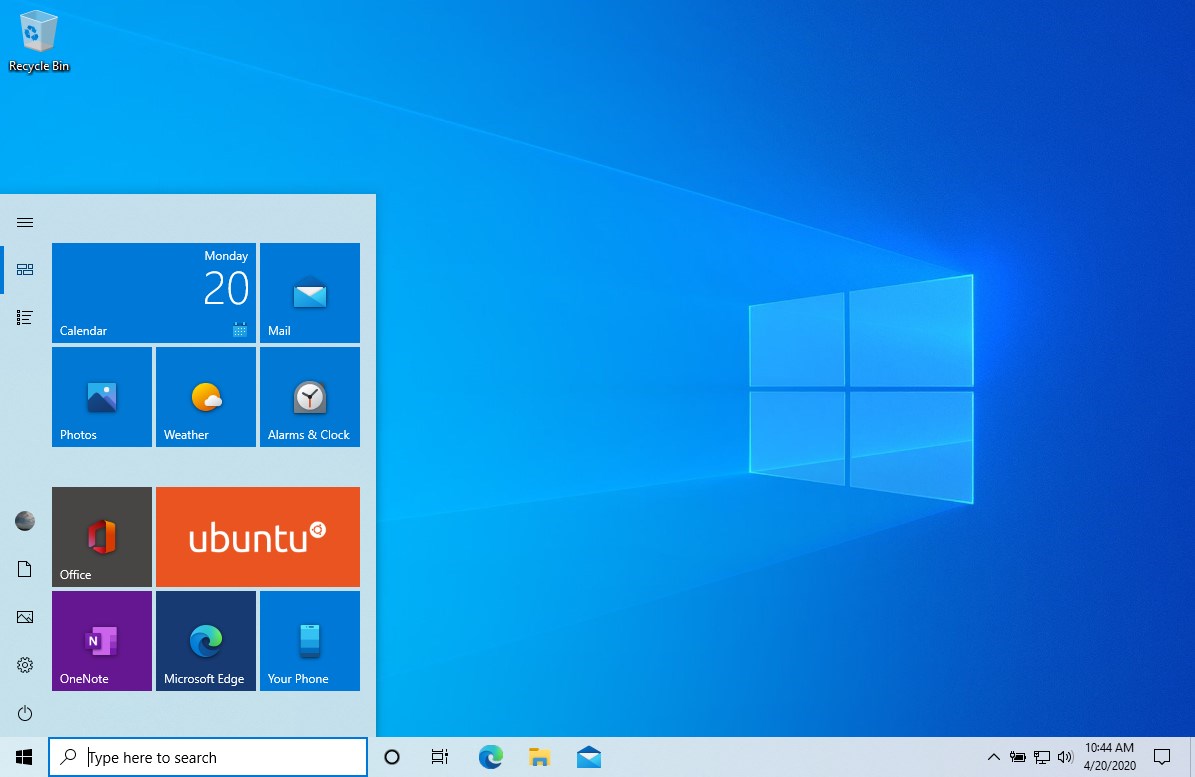1195x777 pixels.
Task: Expand hidden system tray icons
Action: 993,757
